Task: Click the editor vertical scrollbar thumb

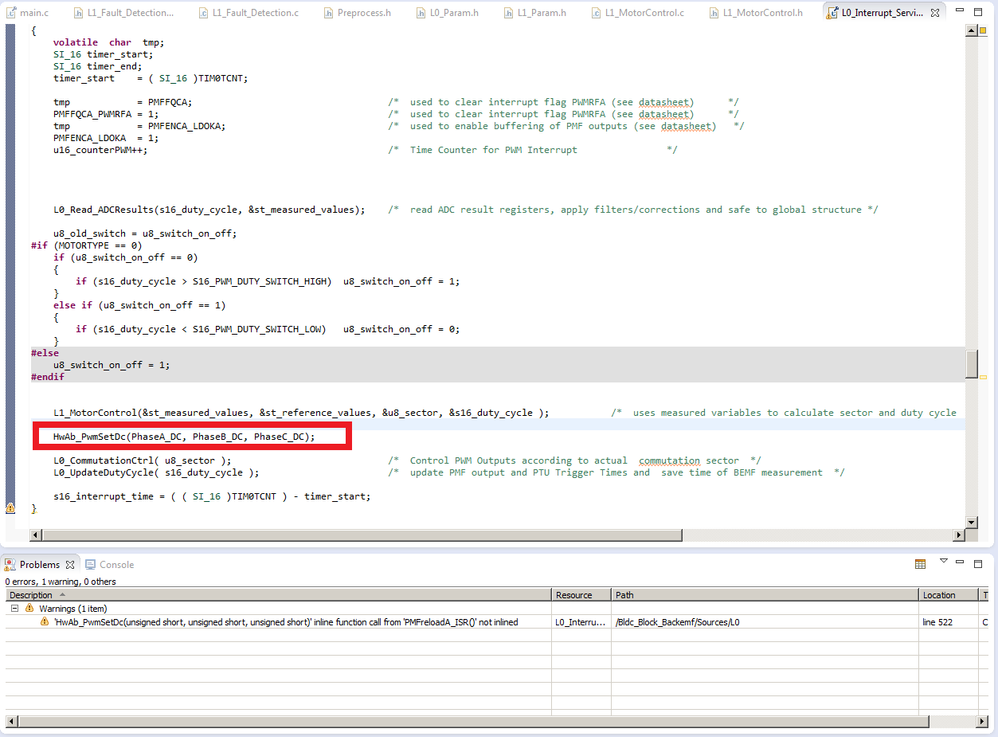Action: point(971,364)
